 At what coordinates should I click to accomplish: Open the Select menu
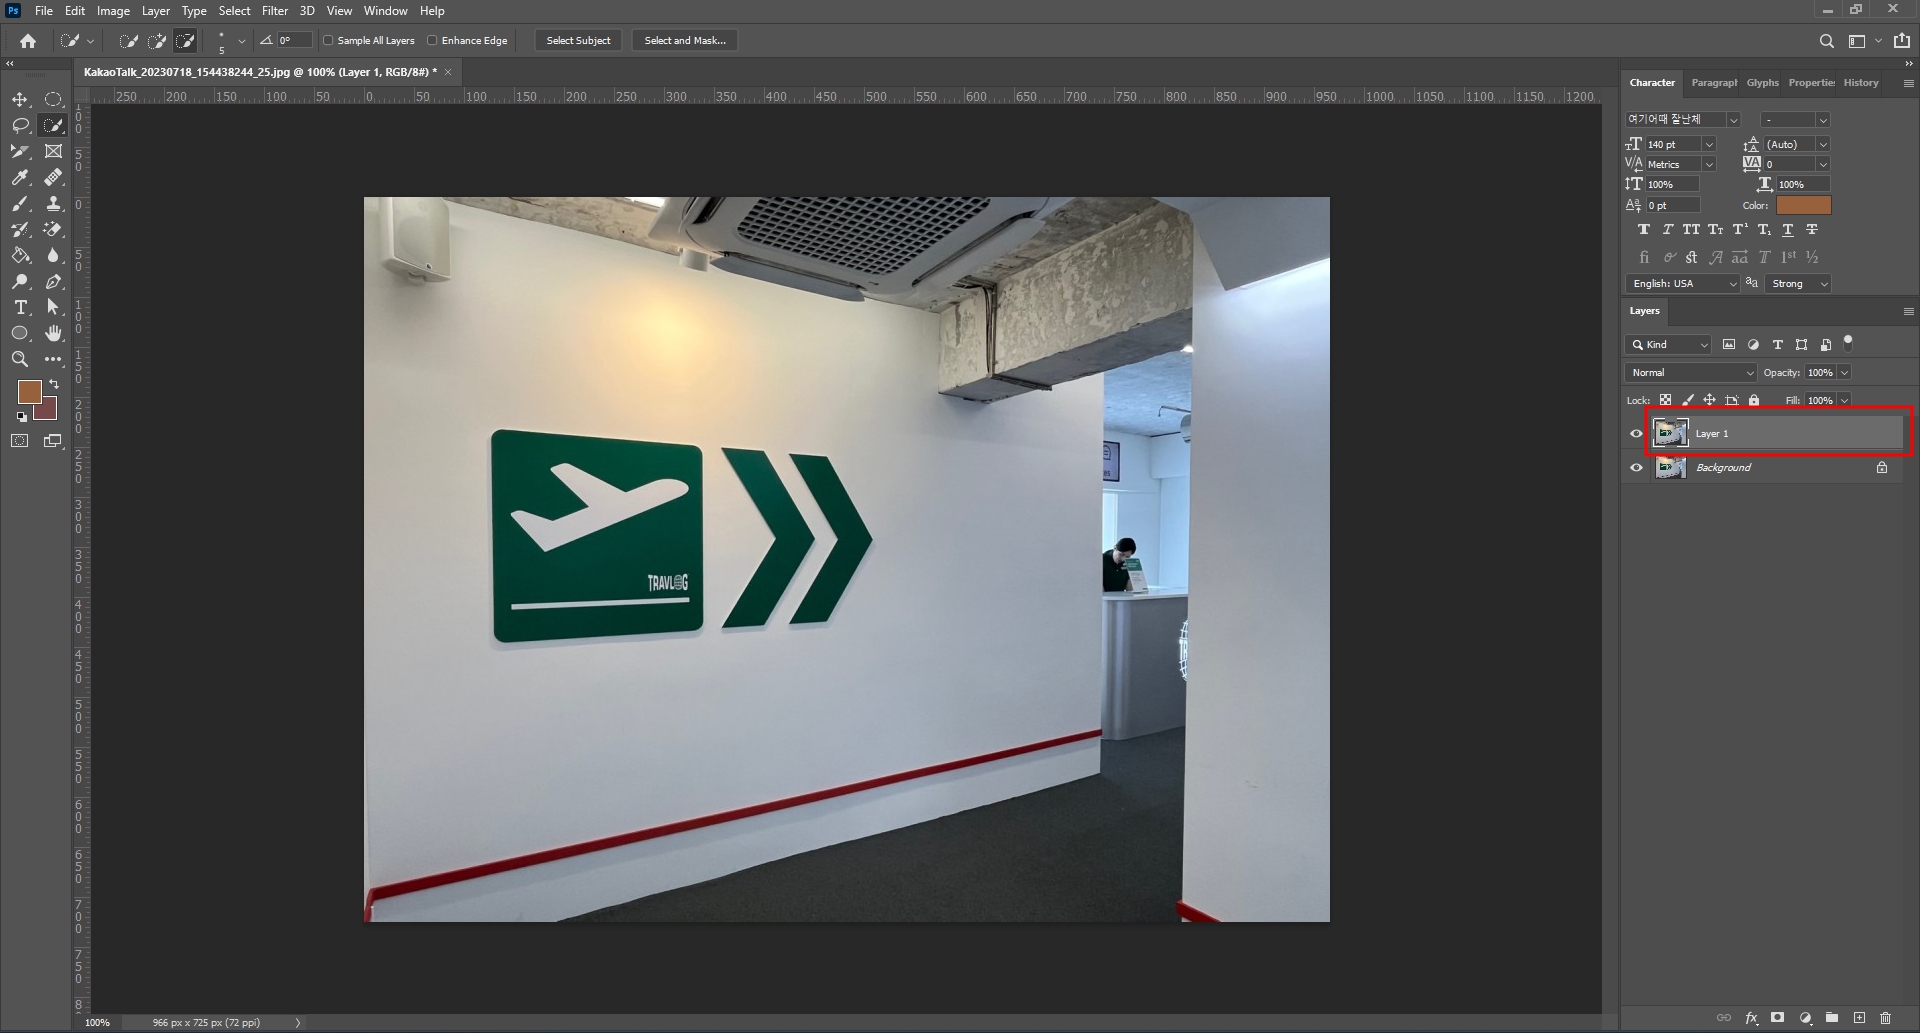[235, 11]
